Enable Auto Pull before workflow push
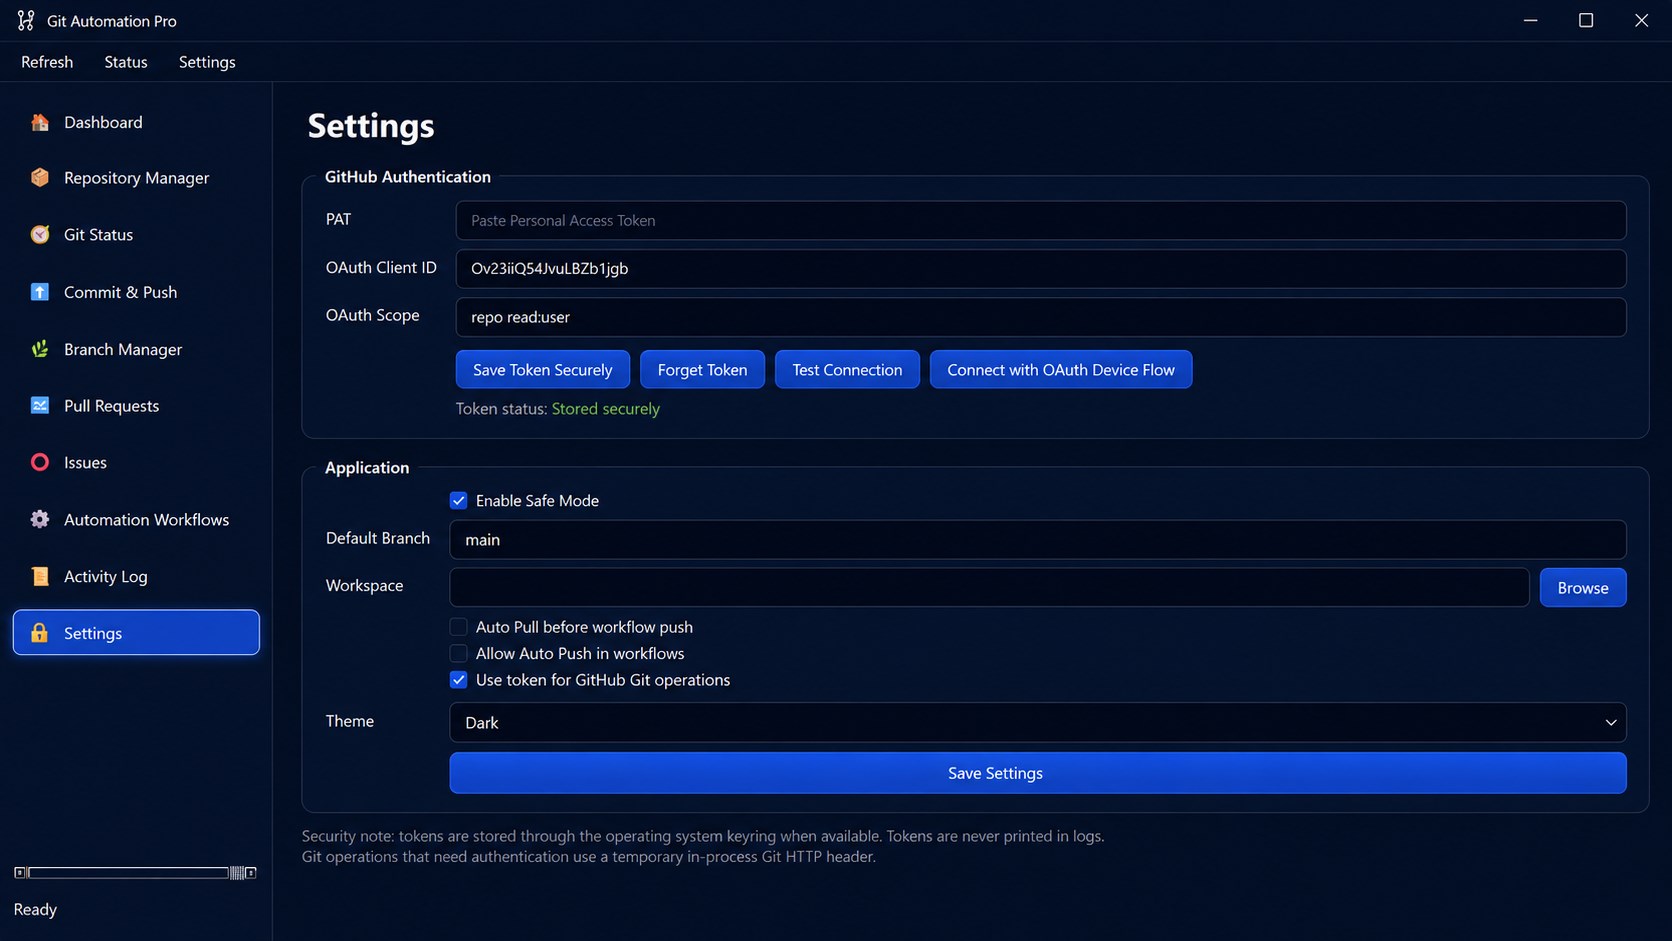 click(458, 627)
